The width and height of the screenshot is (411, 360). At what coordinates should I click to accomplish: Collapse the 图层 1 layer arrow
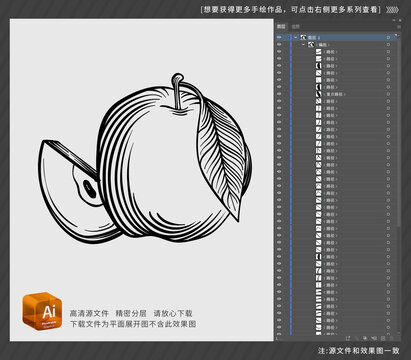coord(295,37)
